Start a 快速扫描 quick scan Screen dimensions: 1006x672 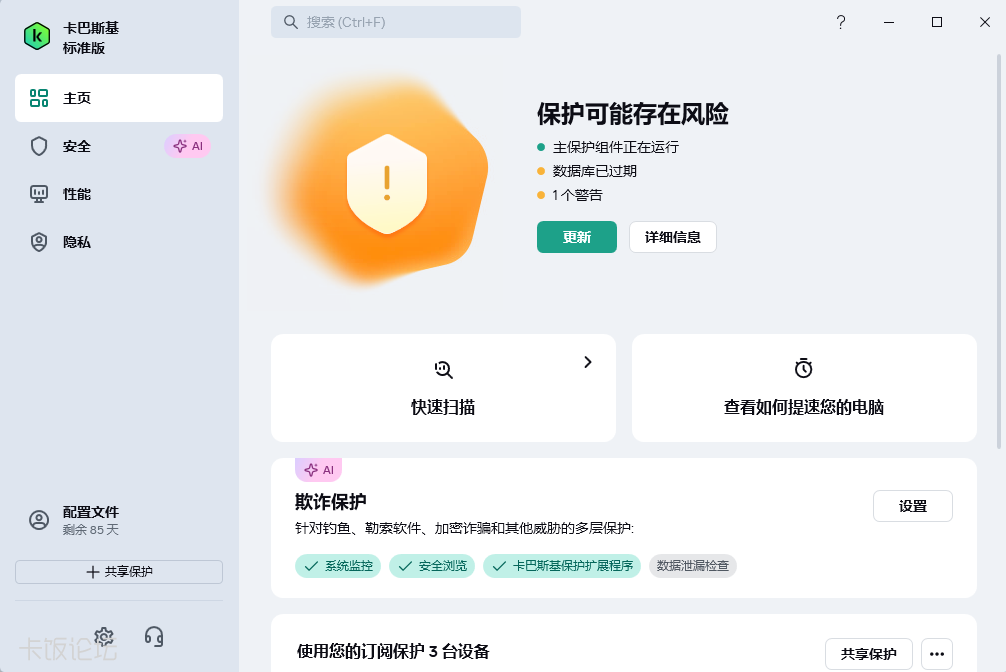(x=443, y=388)
